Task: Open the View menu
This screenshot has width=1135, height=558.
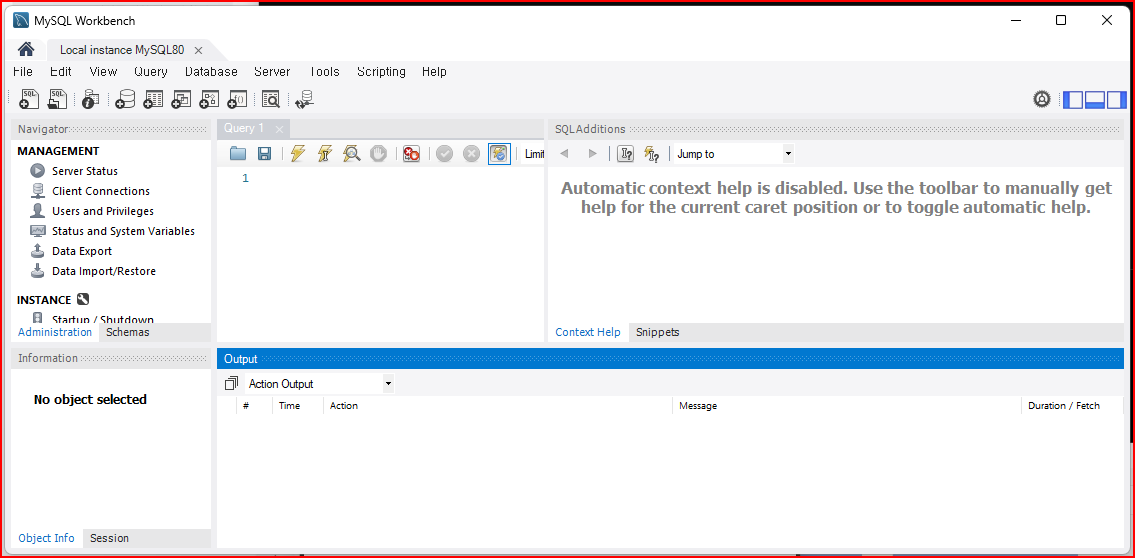Action: 104,72
